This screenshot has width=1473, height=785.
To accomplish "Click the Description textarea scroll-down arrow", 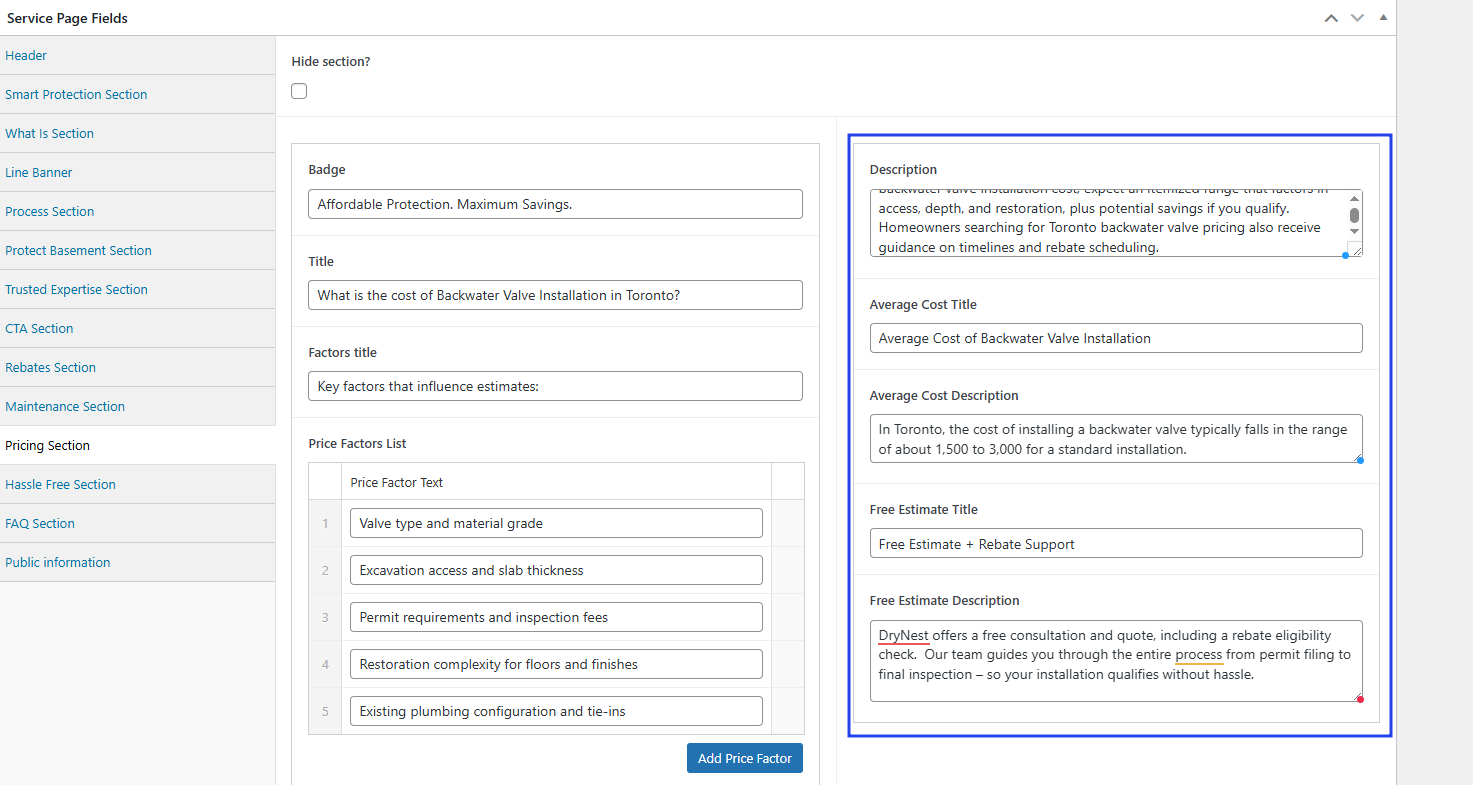I will click(x=1354, y=231).
